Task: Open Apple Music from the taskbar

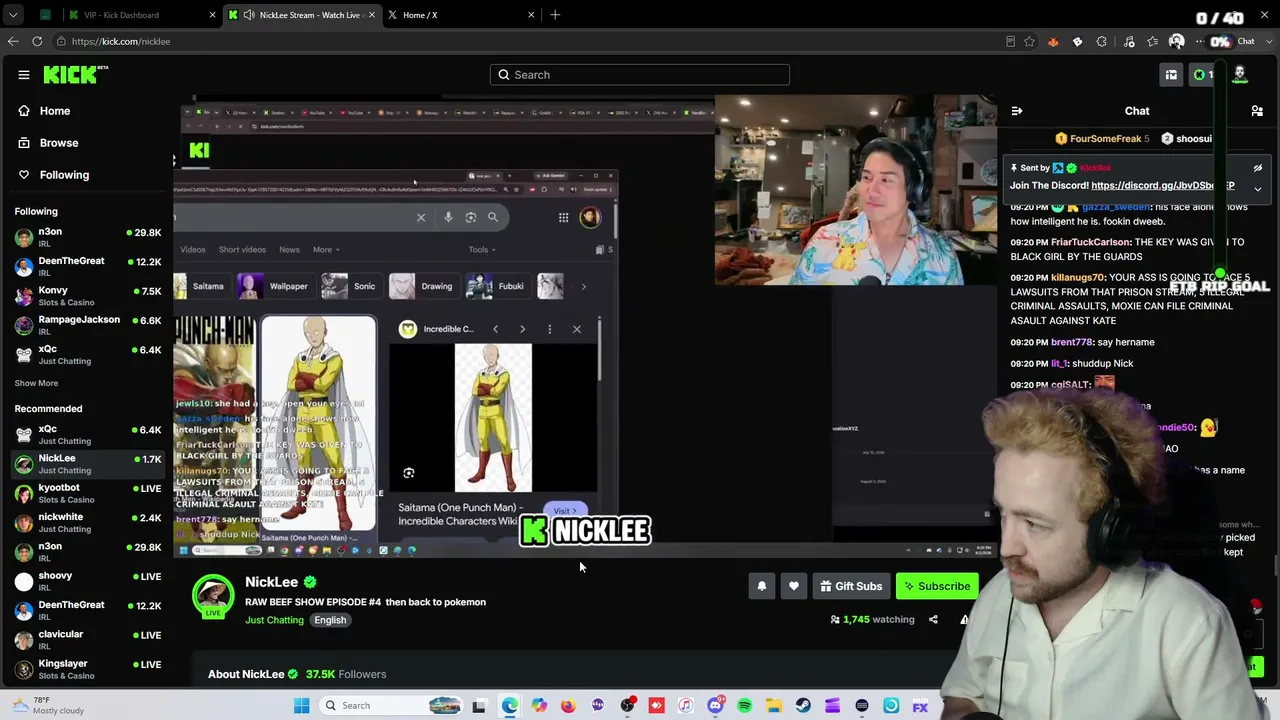Action: 685,706
